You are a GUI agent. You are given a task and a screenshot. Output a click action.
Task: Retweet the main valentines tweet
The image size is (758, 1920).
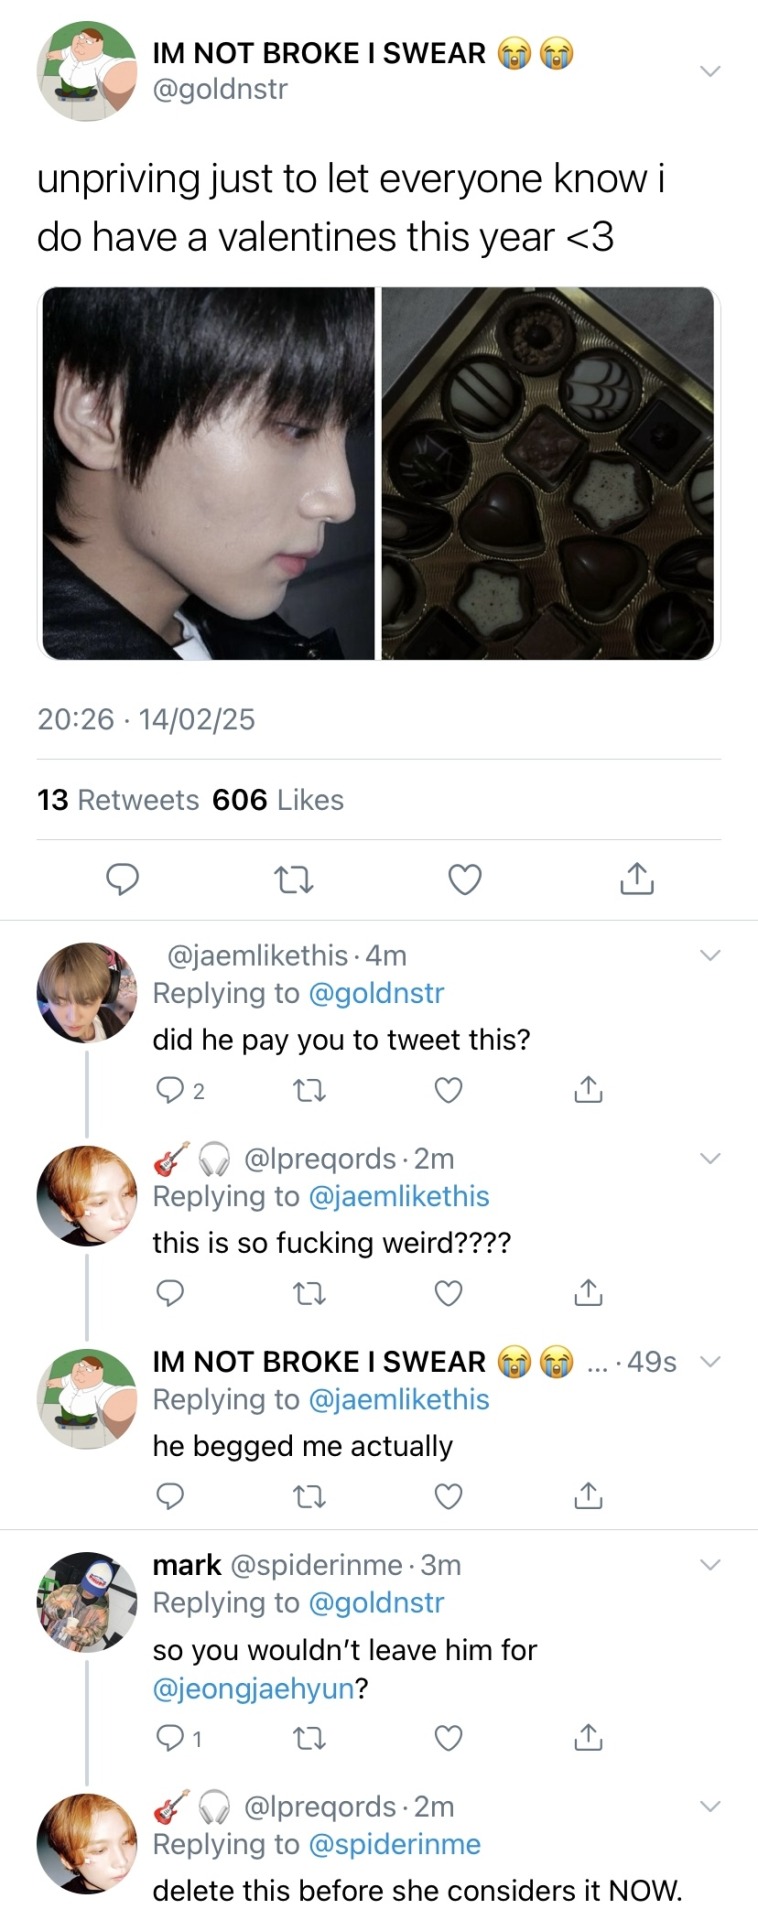pyautogui.click(x=293, y=880)
